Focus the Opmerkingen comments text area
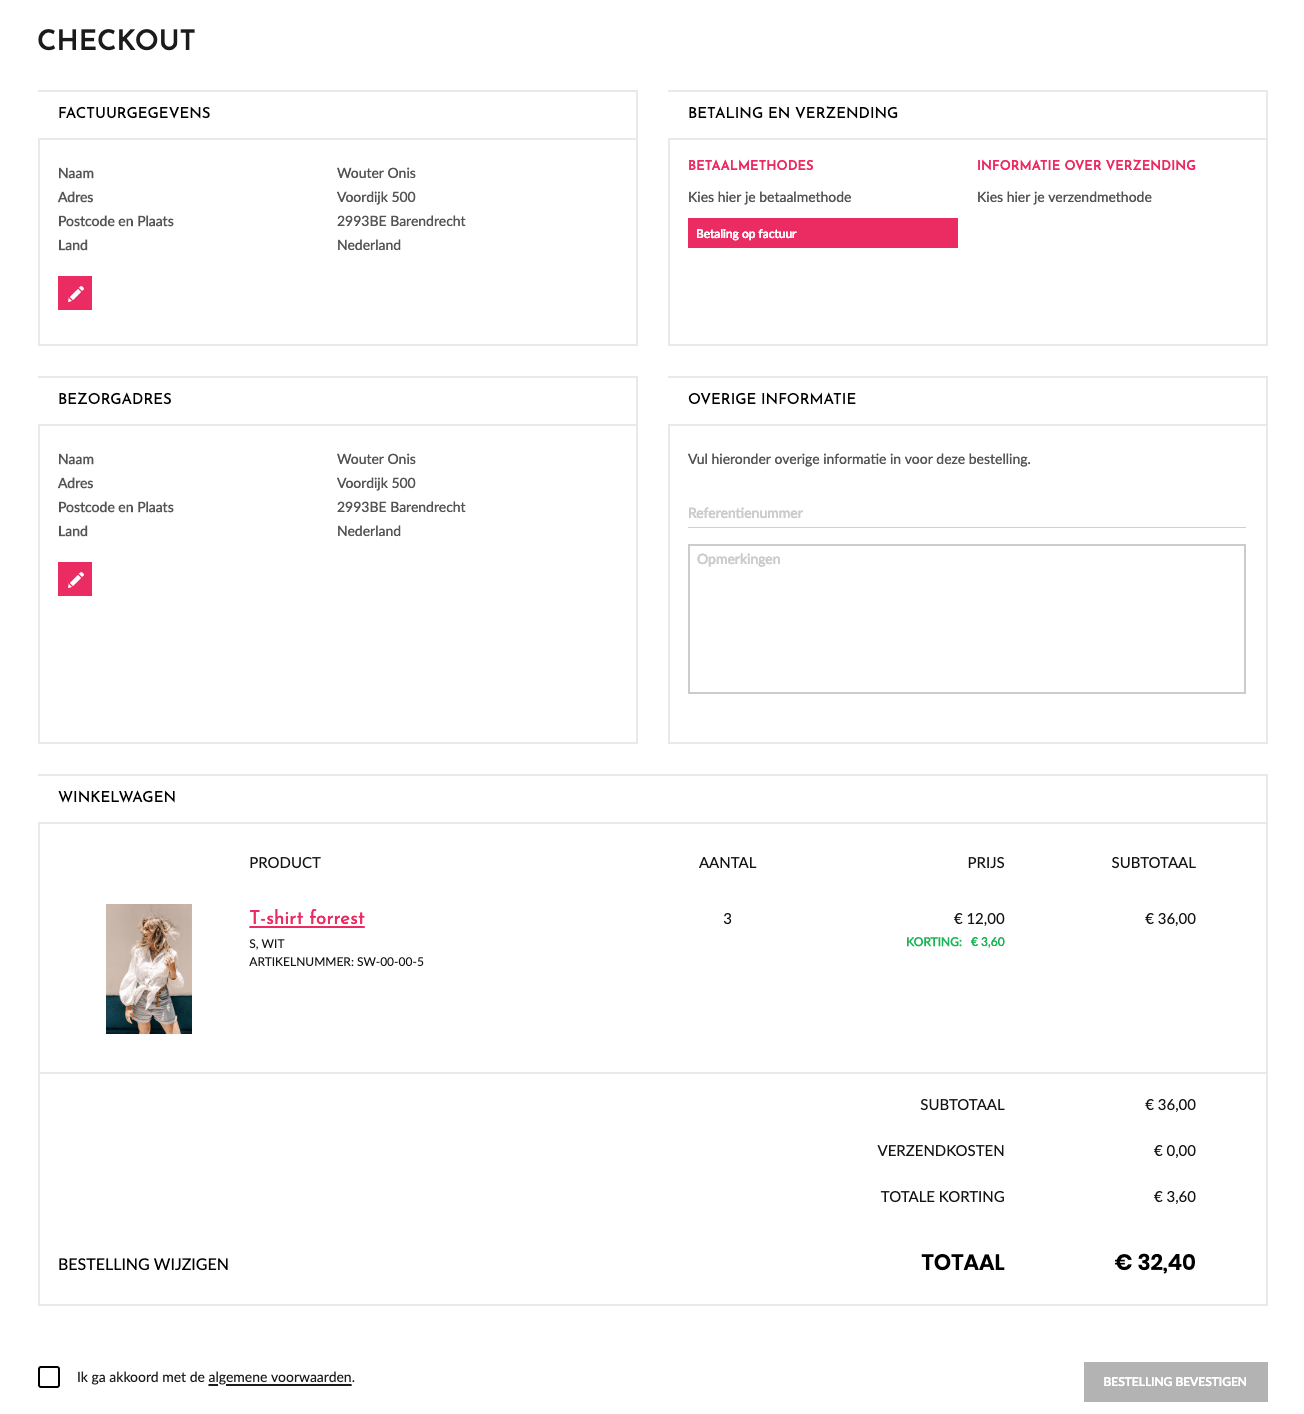 pos(966,618)
